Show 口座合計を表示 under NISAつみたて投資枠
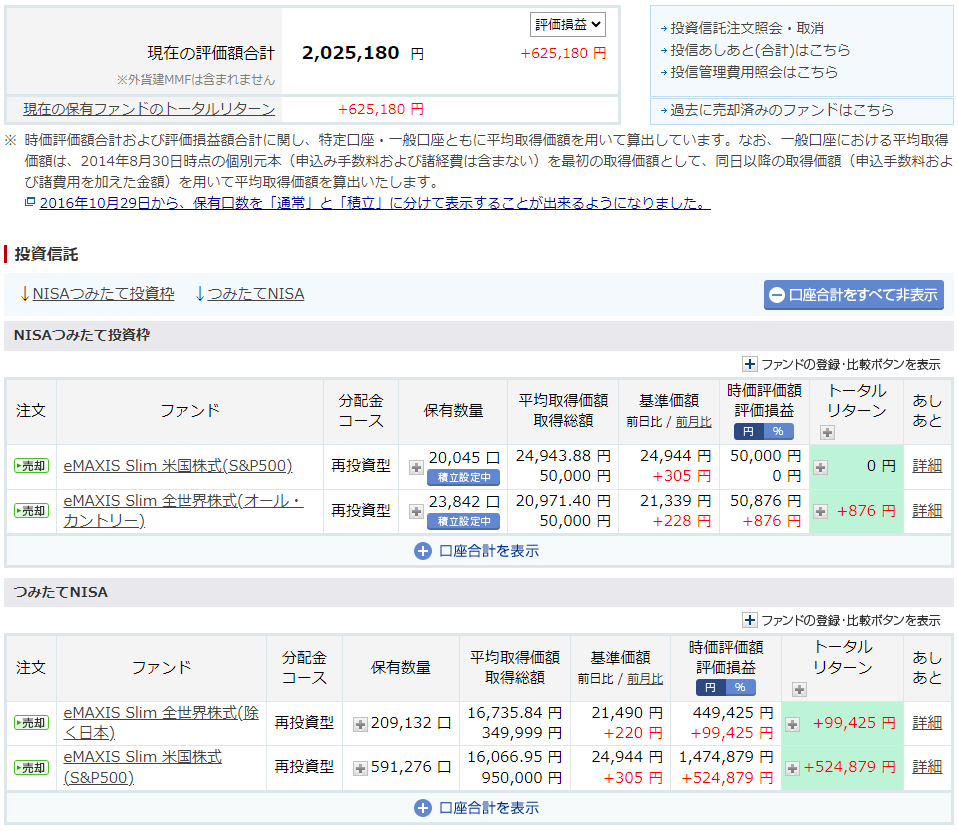Screen dimensions: 958x831 pyautogui.click(x=477, y=551)
